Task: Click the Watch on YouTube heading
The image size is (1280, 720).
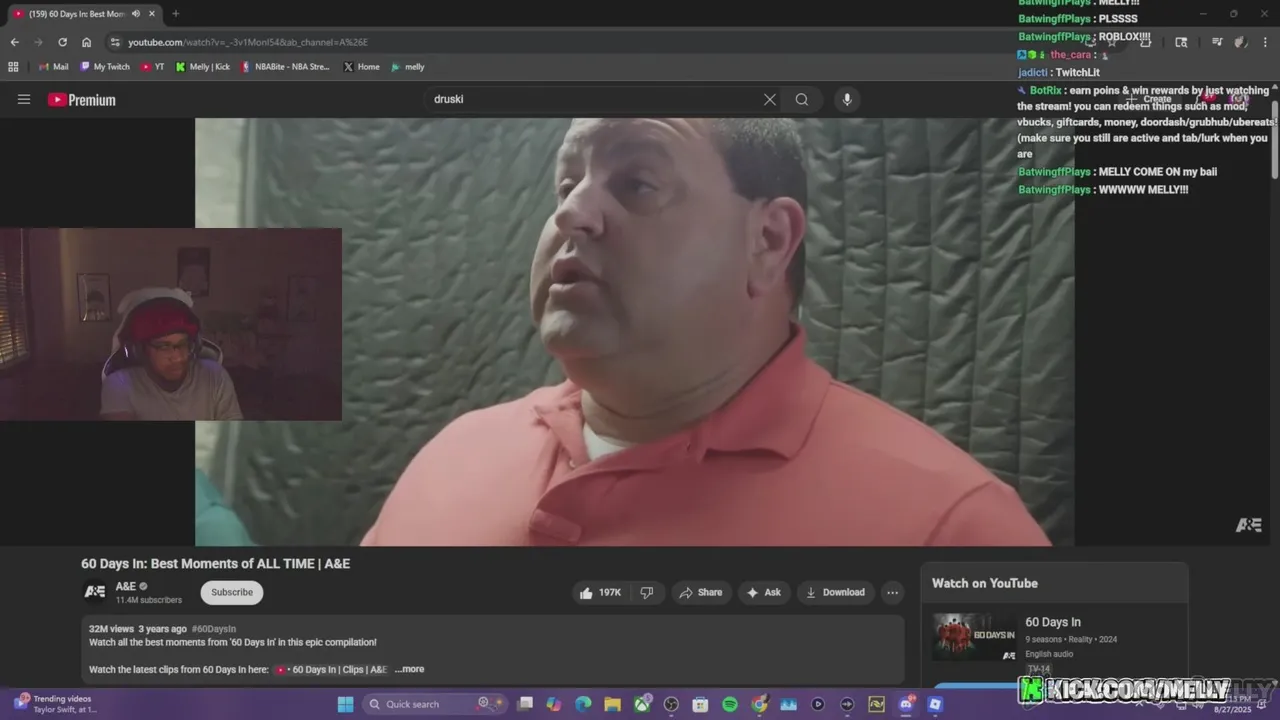Action: click(985, 583)
